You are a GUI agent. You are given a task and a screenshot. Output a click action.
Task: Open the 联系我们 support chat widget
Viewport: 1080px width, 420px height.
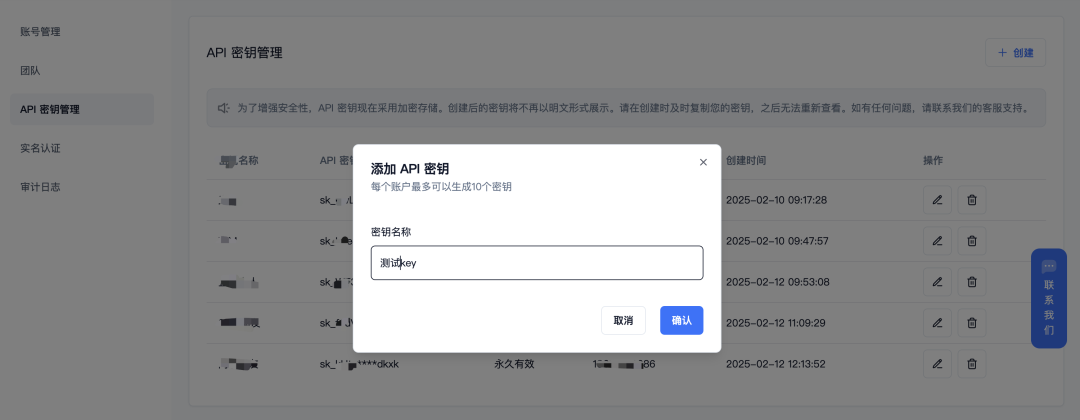[1048, 298]
